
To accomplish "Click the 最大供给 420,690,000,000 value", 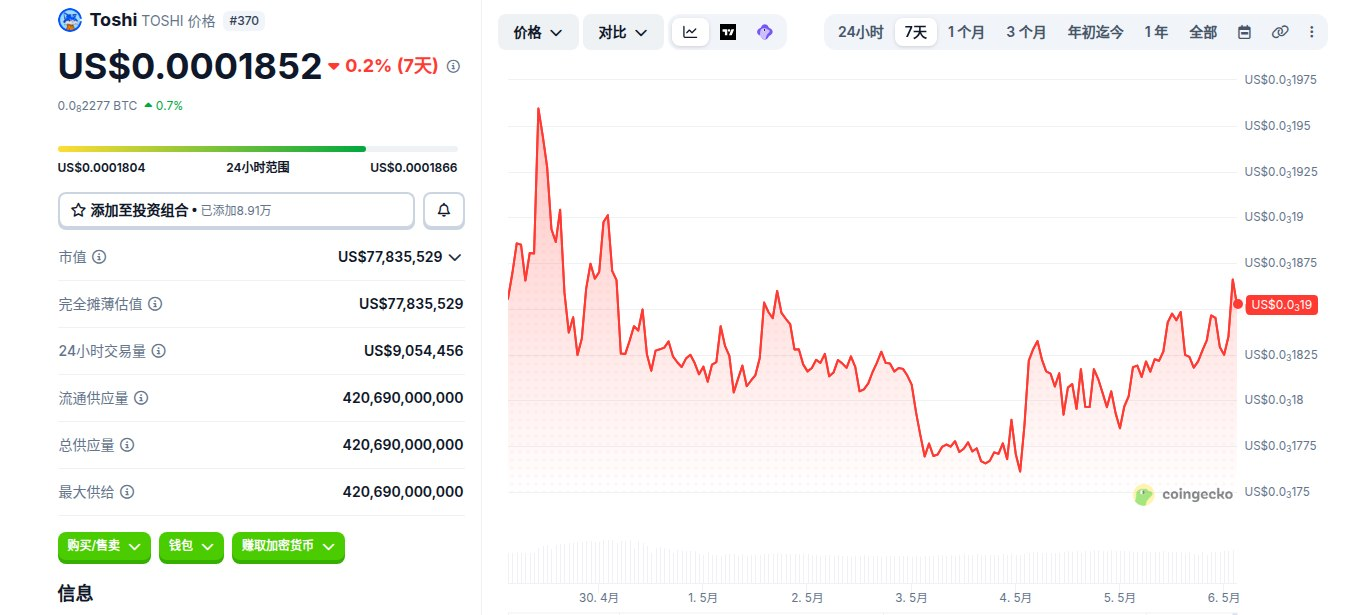I will 403,492.
